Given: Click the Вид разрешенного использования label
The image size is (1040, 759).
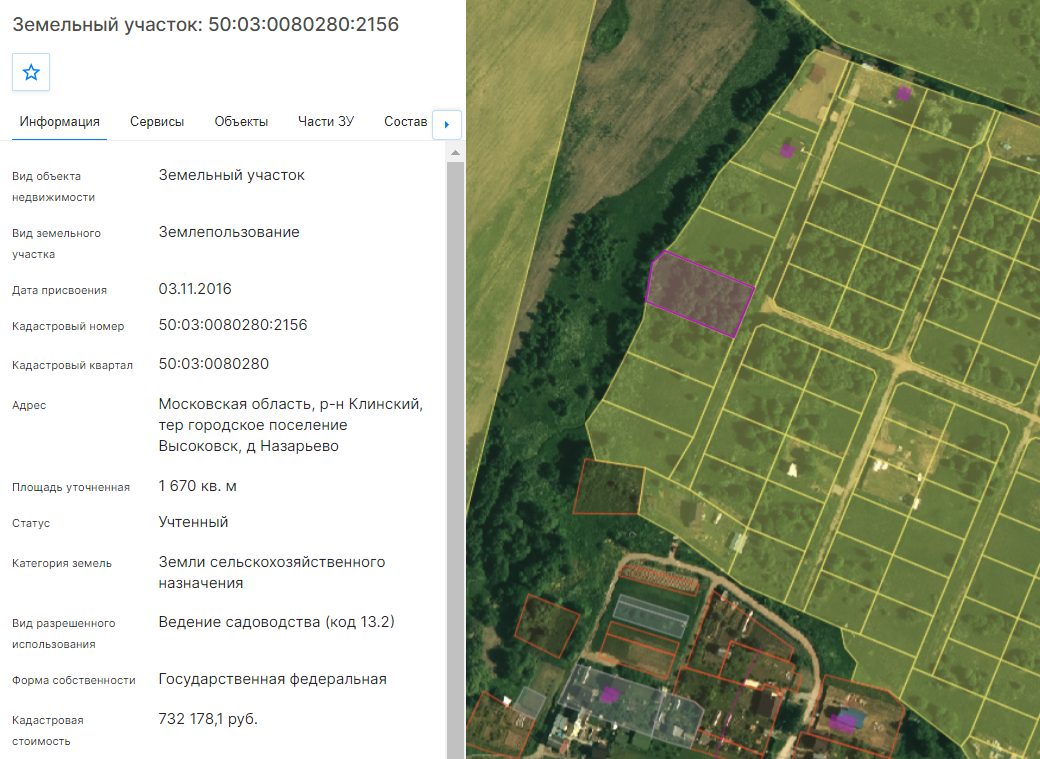Looking at the screenshot, I should coord(64,634).
